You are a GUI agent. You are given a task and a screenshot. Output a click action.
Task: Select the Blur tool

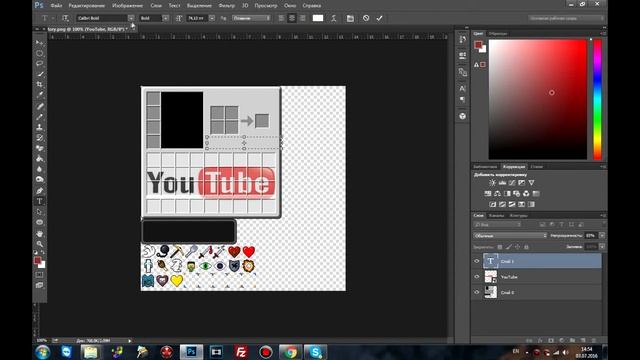point(40,169)
